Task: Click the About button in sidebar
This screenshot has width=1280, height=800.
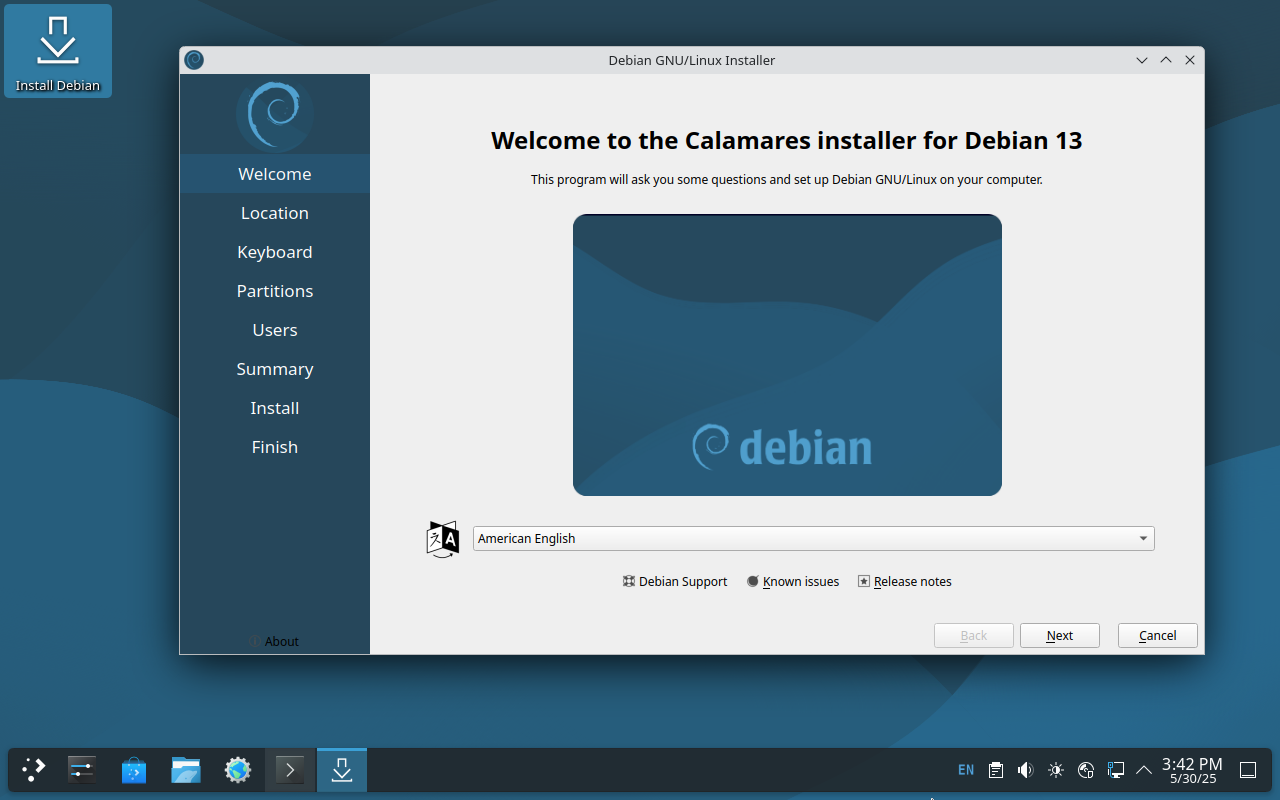Action: (274, 642)
